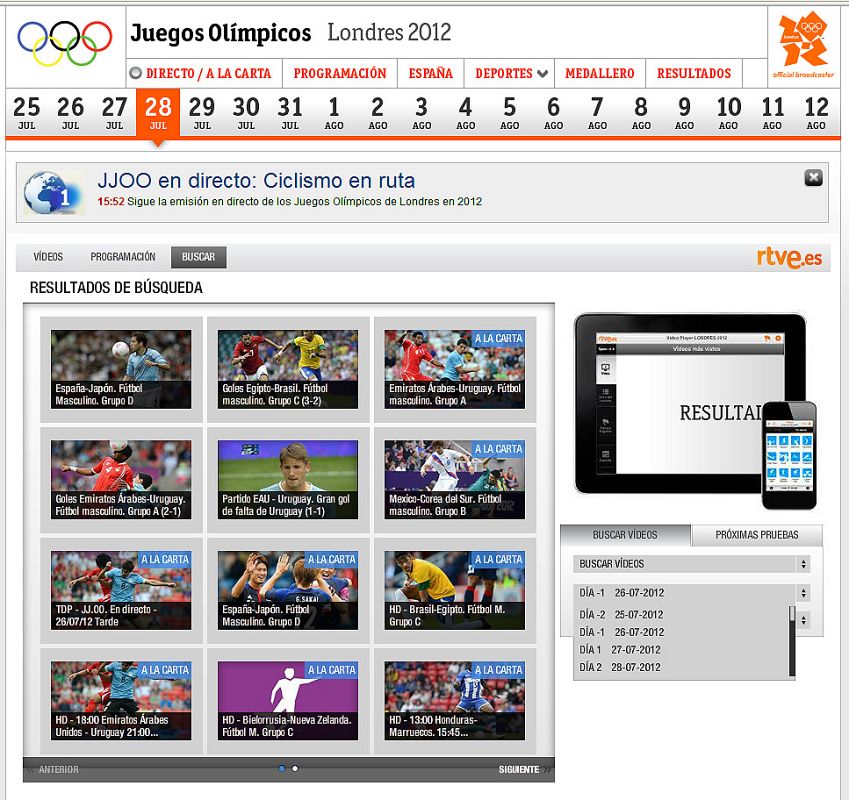Switch to the Próximas Pruebas tab
Viewport: 849px width, 800px height.
click(x=756, y=535)
